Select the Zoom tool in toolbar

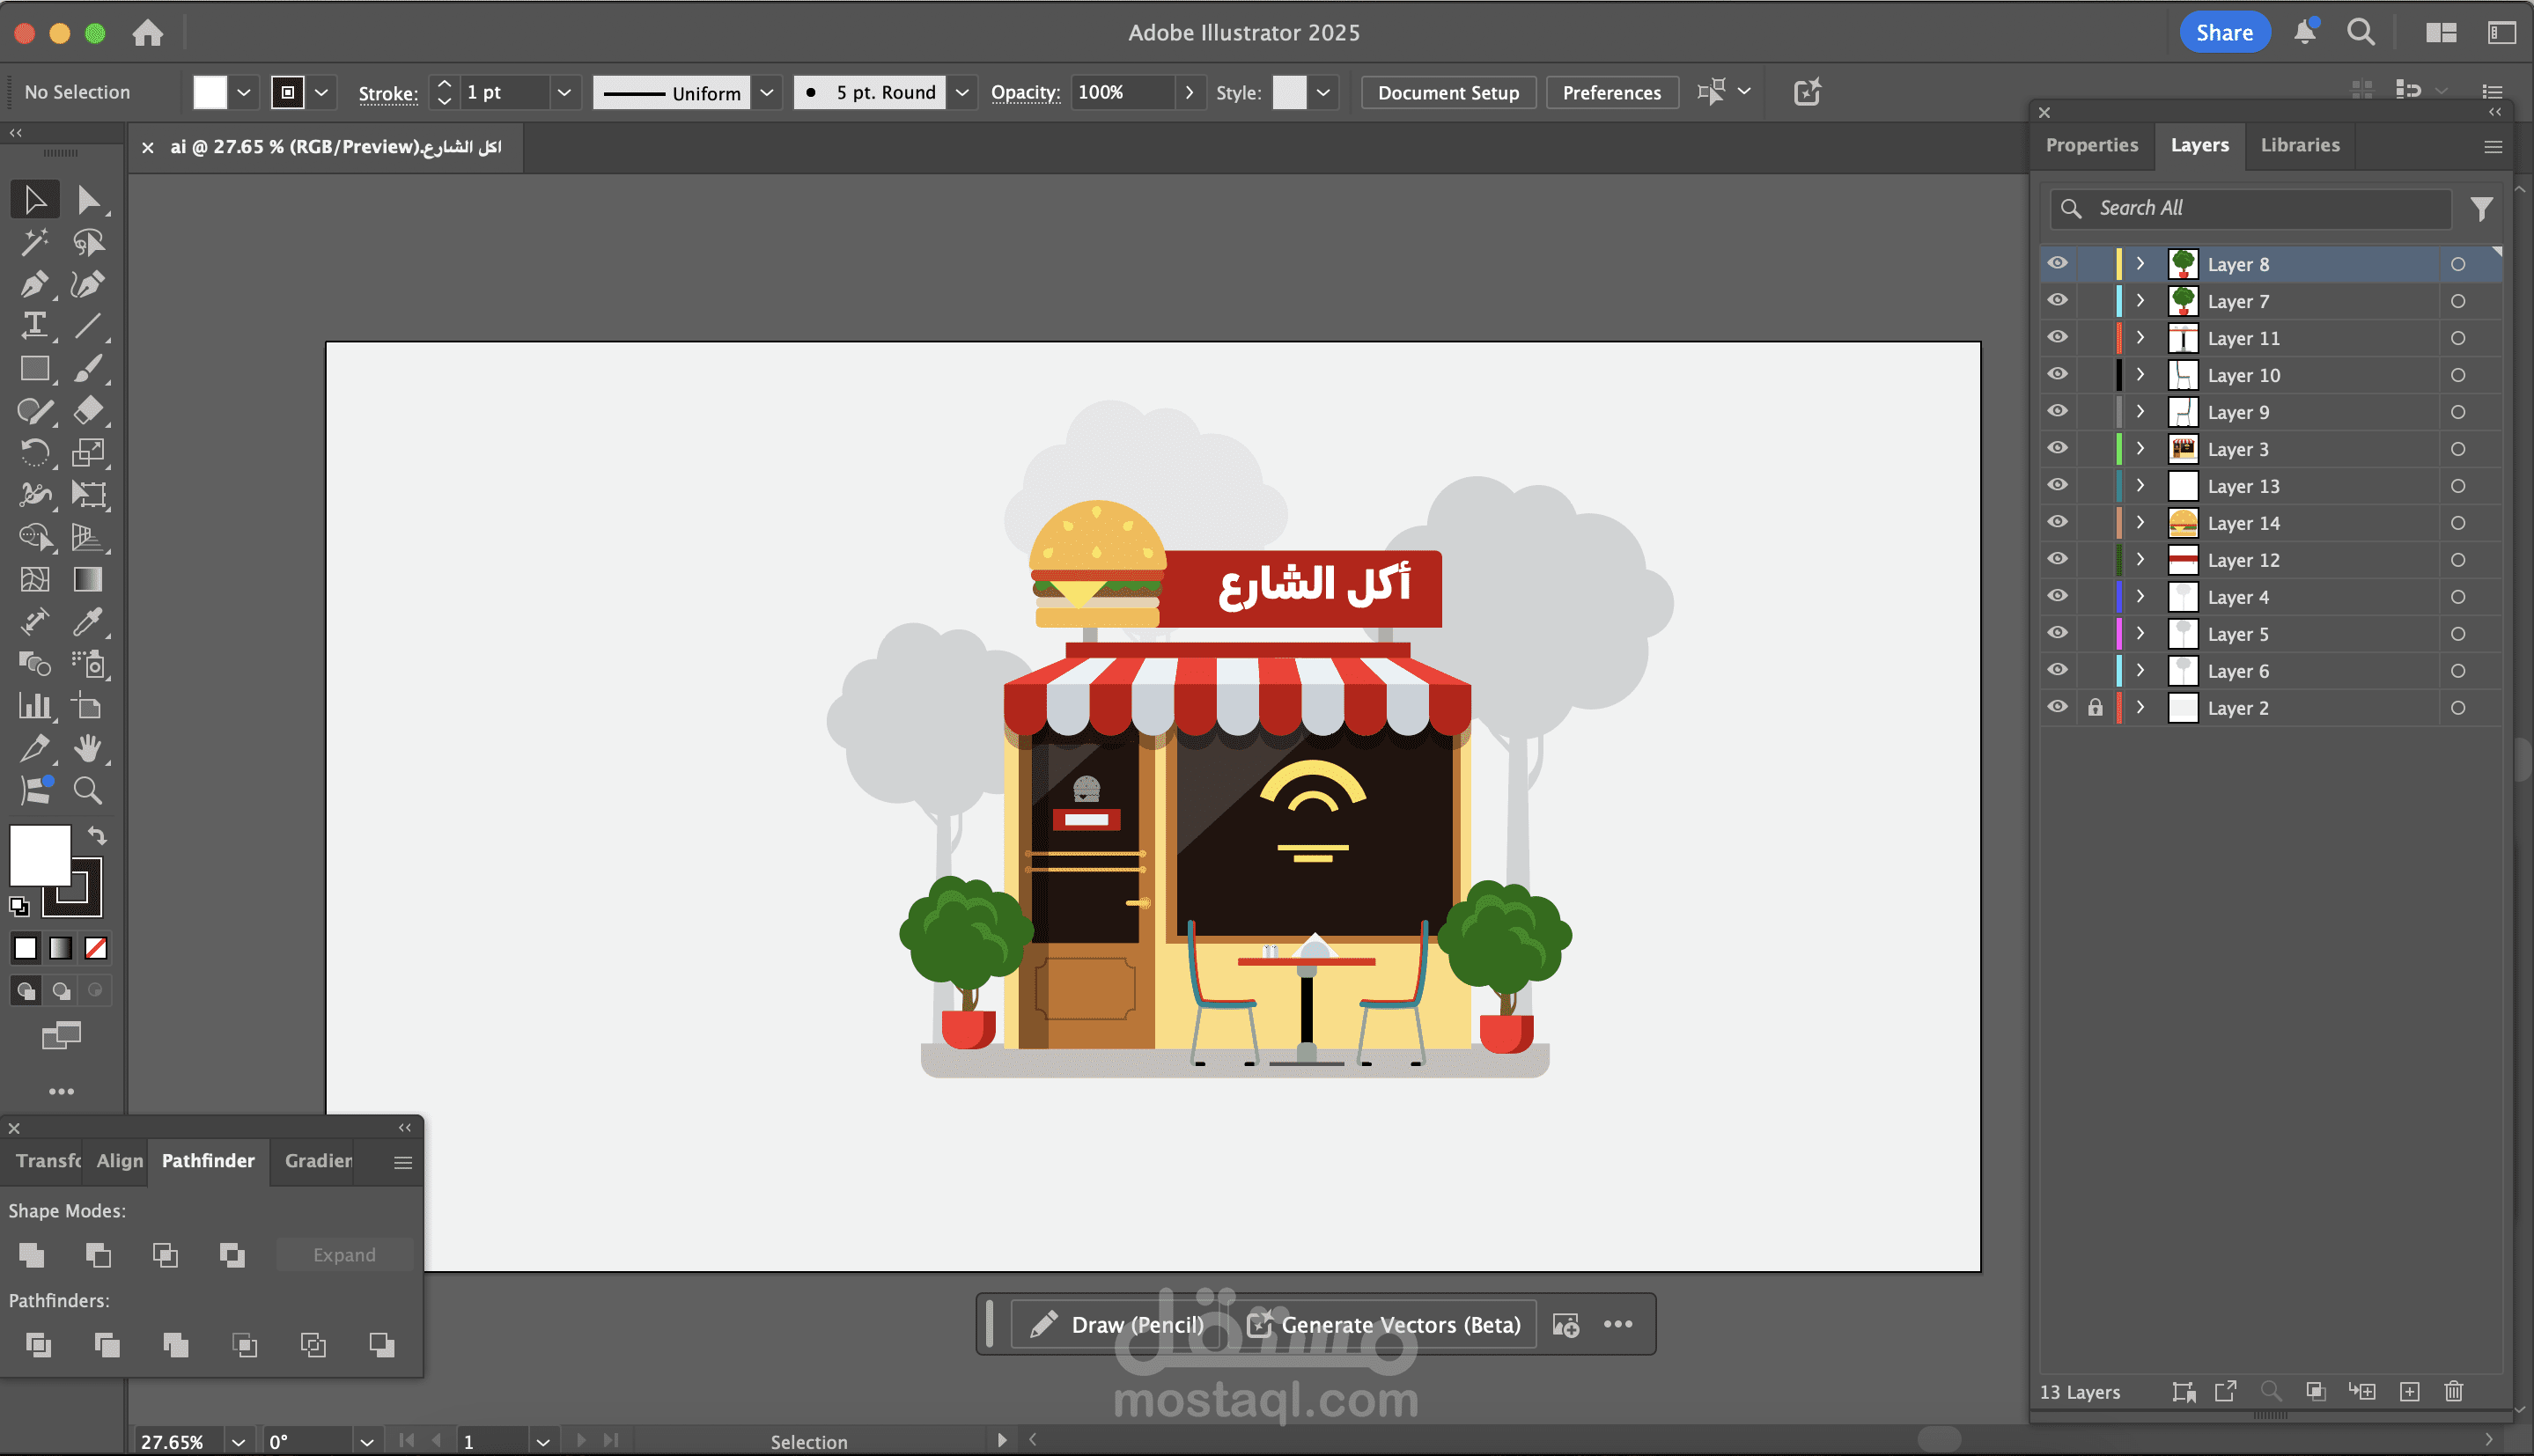(x=88, y=791)
